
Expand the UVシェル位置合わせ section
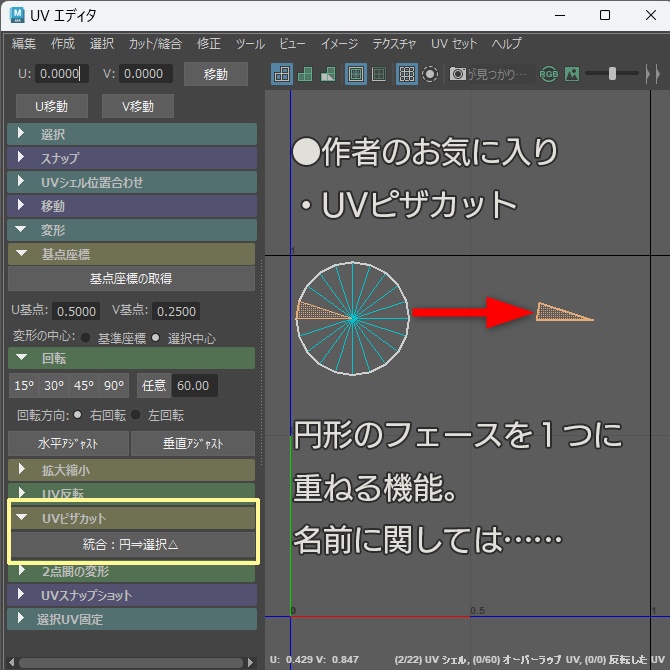(132, 182)
